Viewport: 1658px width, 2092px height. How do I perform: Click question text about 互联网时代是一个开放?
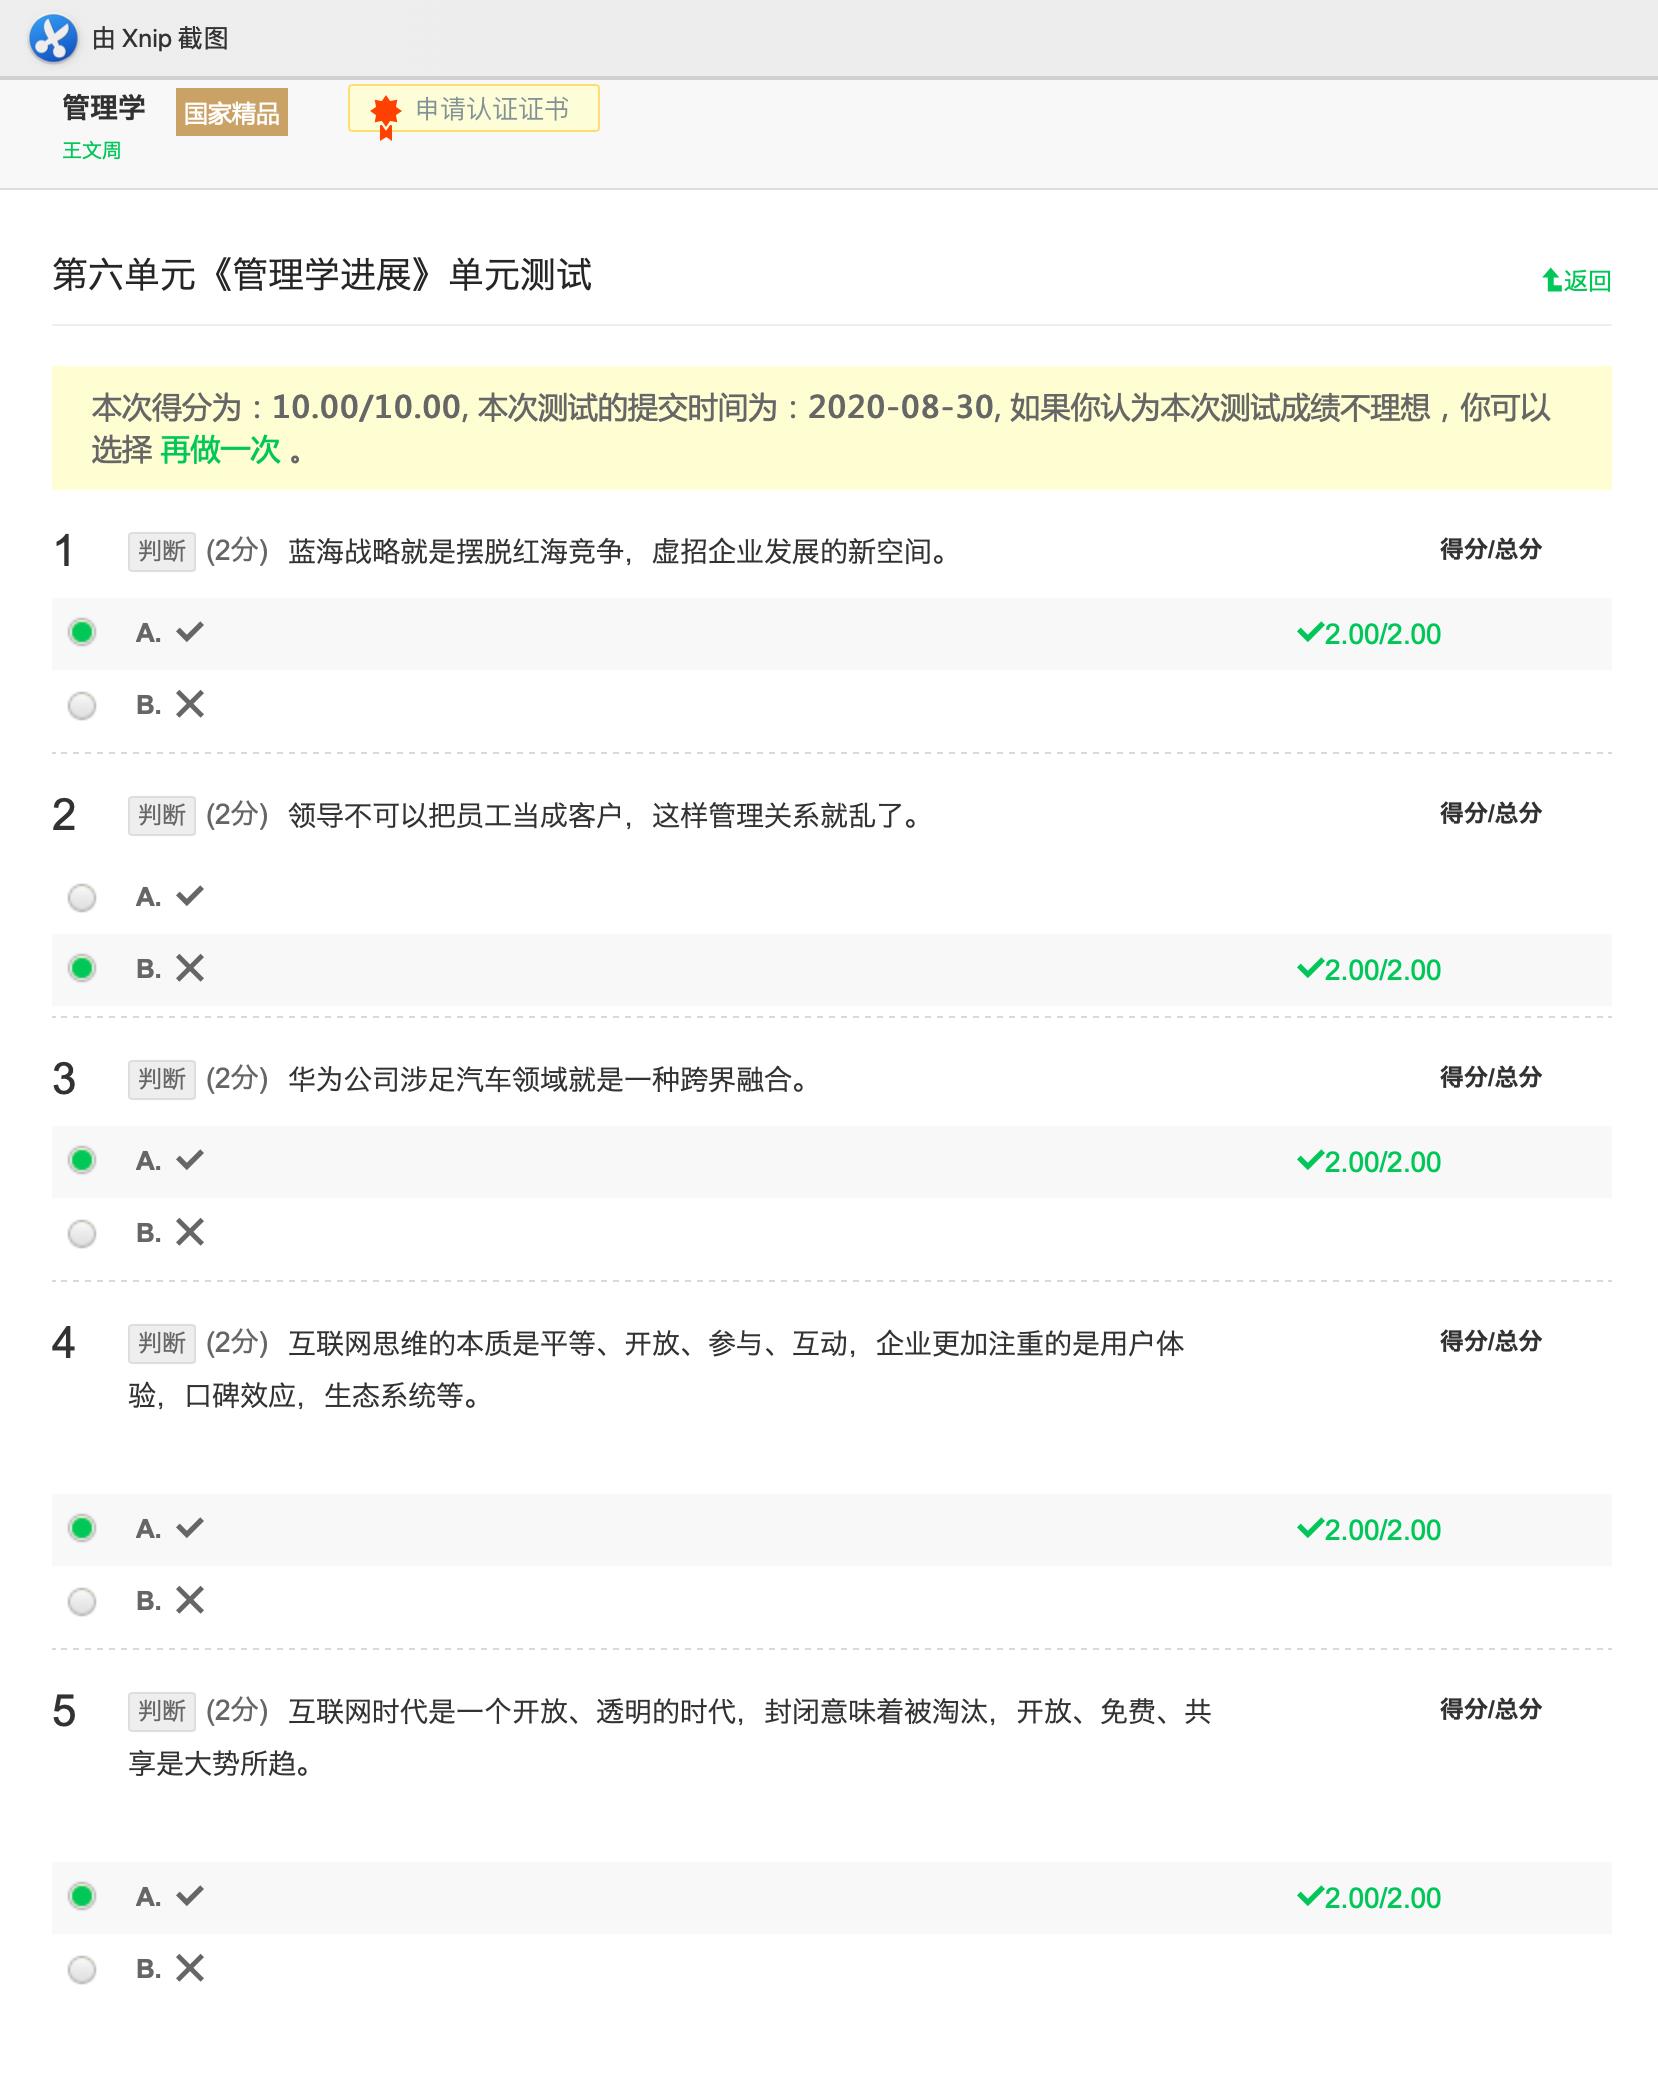[670, 1737]
